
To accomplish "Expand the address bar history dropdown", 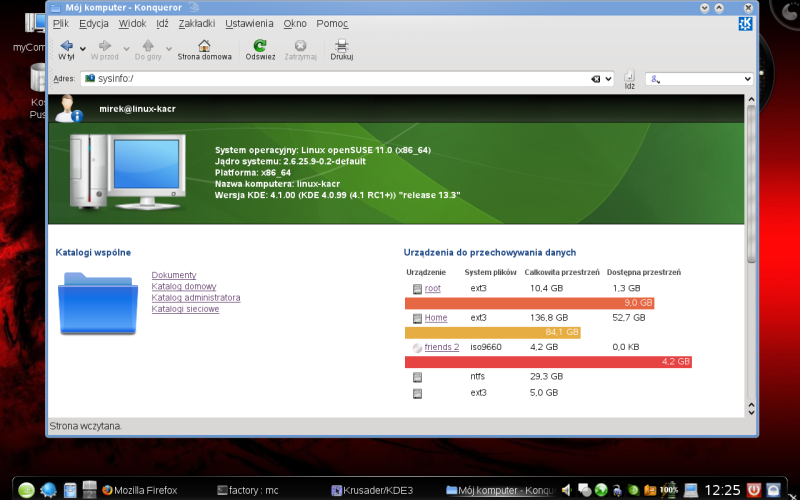I will (608, 79).
